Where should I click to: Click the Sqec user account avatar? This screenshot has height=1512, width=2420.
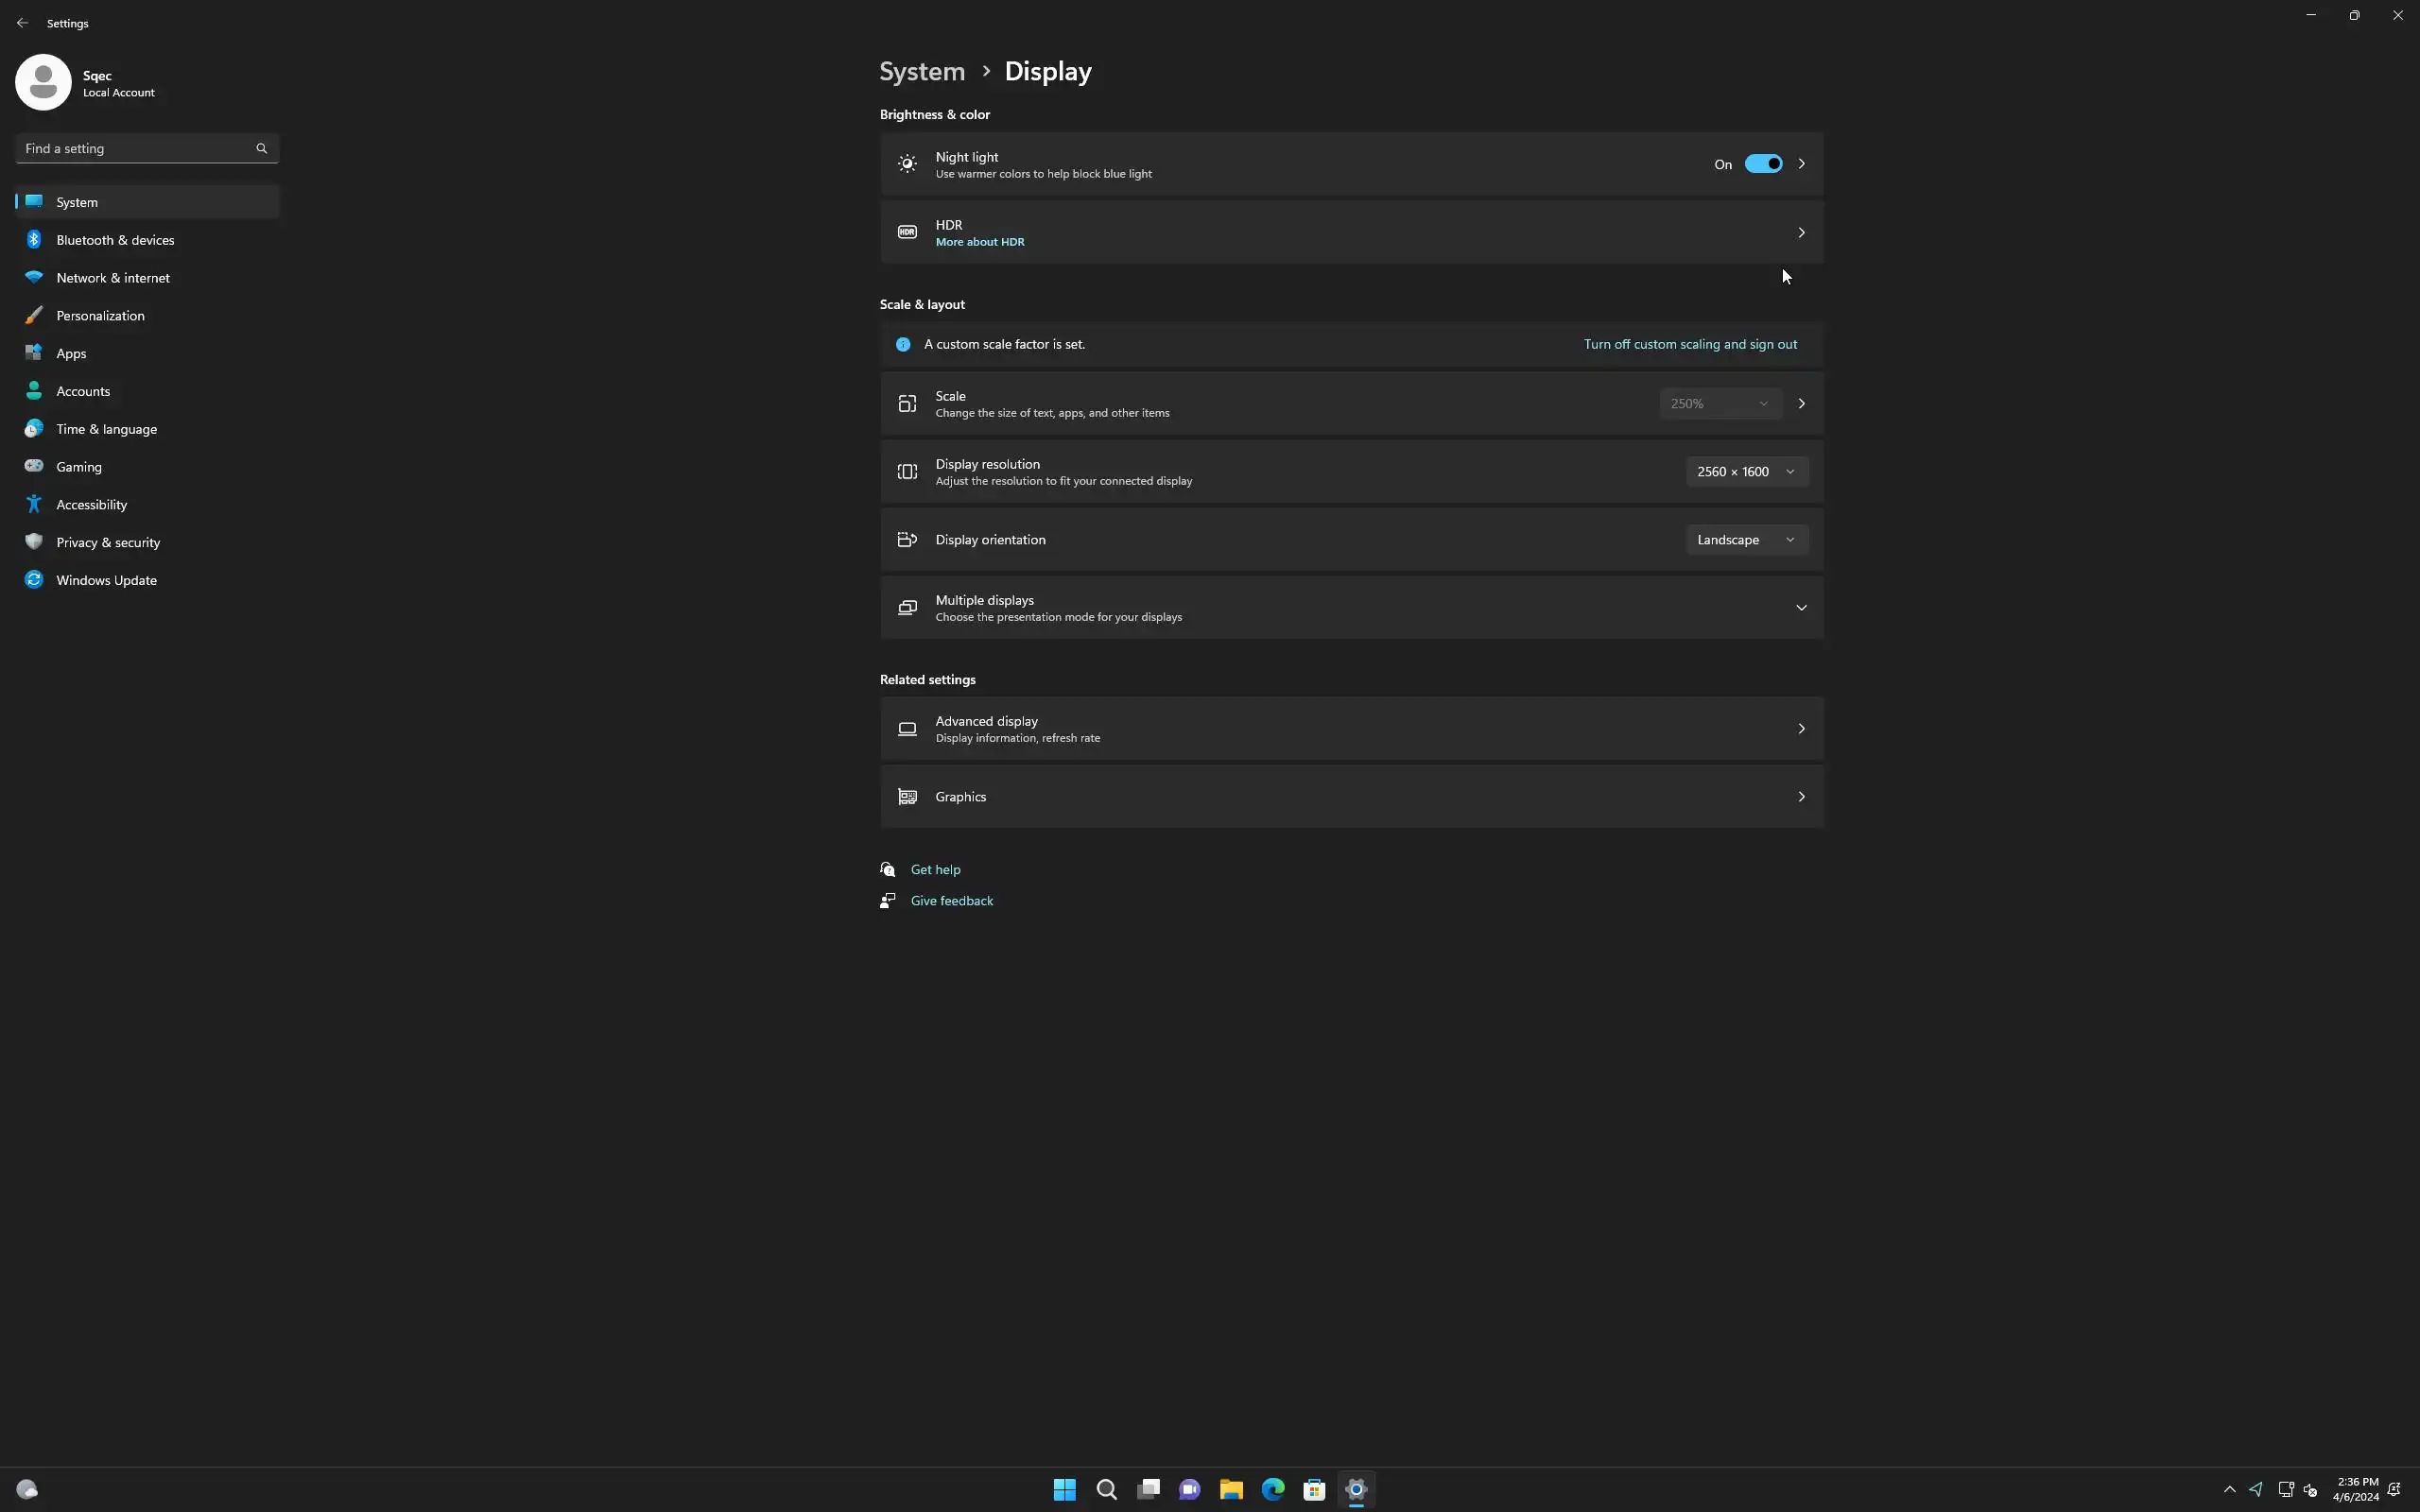click(x=43, y=83)
